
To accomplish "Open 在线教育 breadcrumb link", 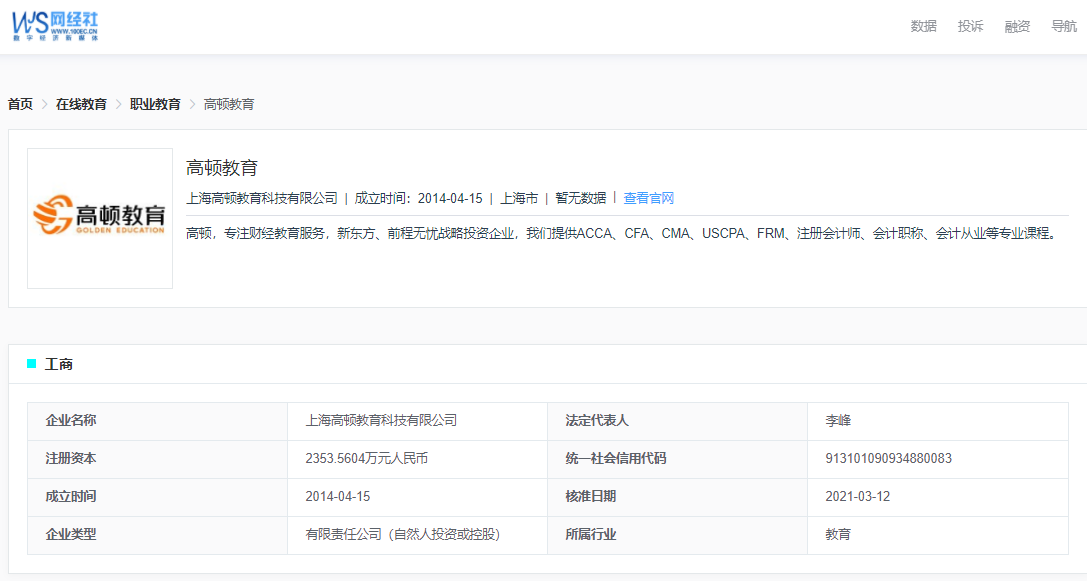I will (x=81, y=104).
